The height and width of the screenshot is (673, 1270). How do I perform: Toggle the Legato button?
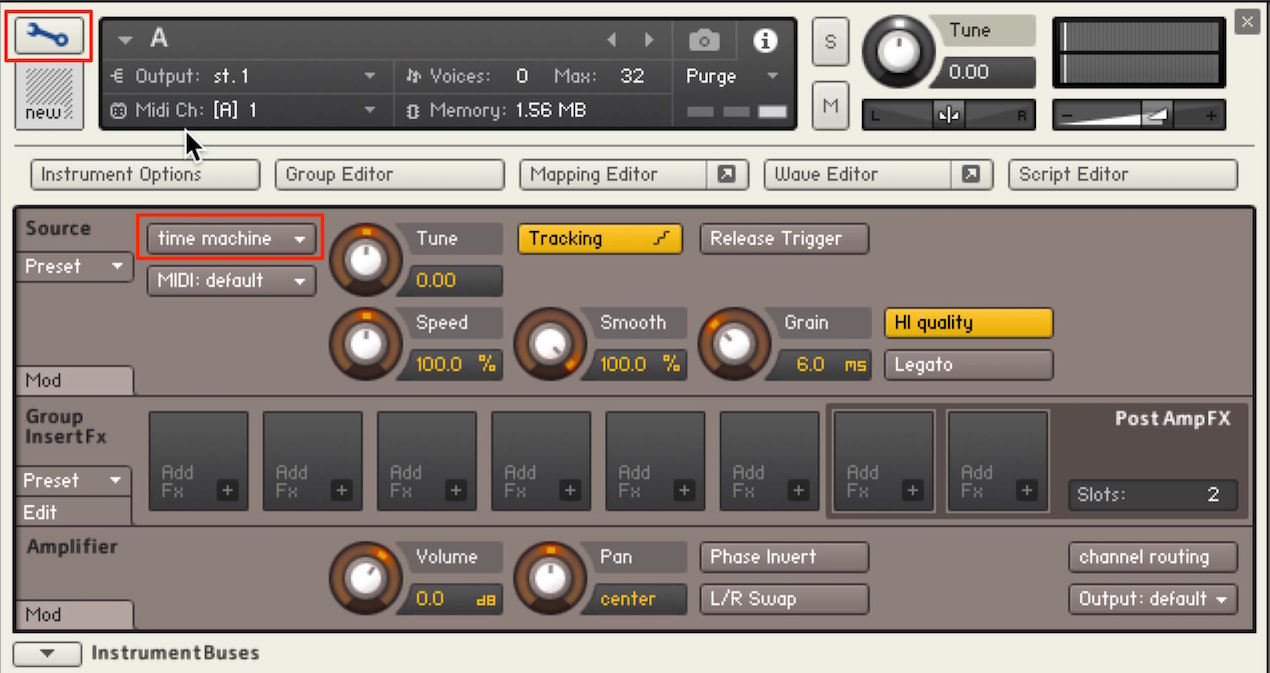(x=968, y=365)
